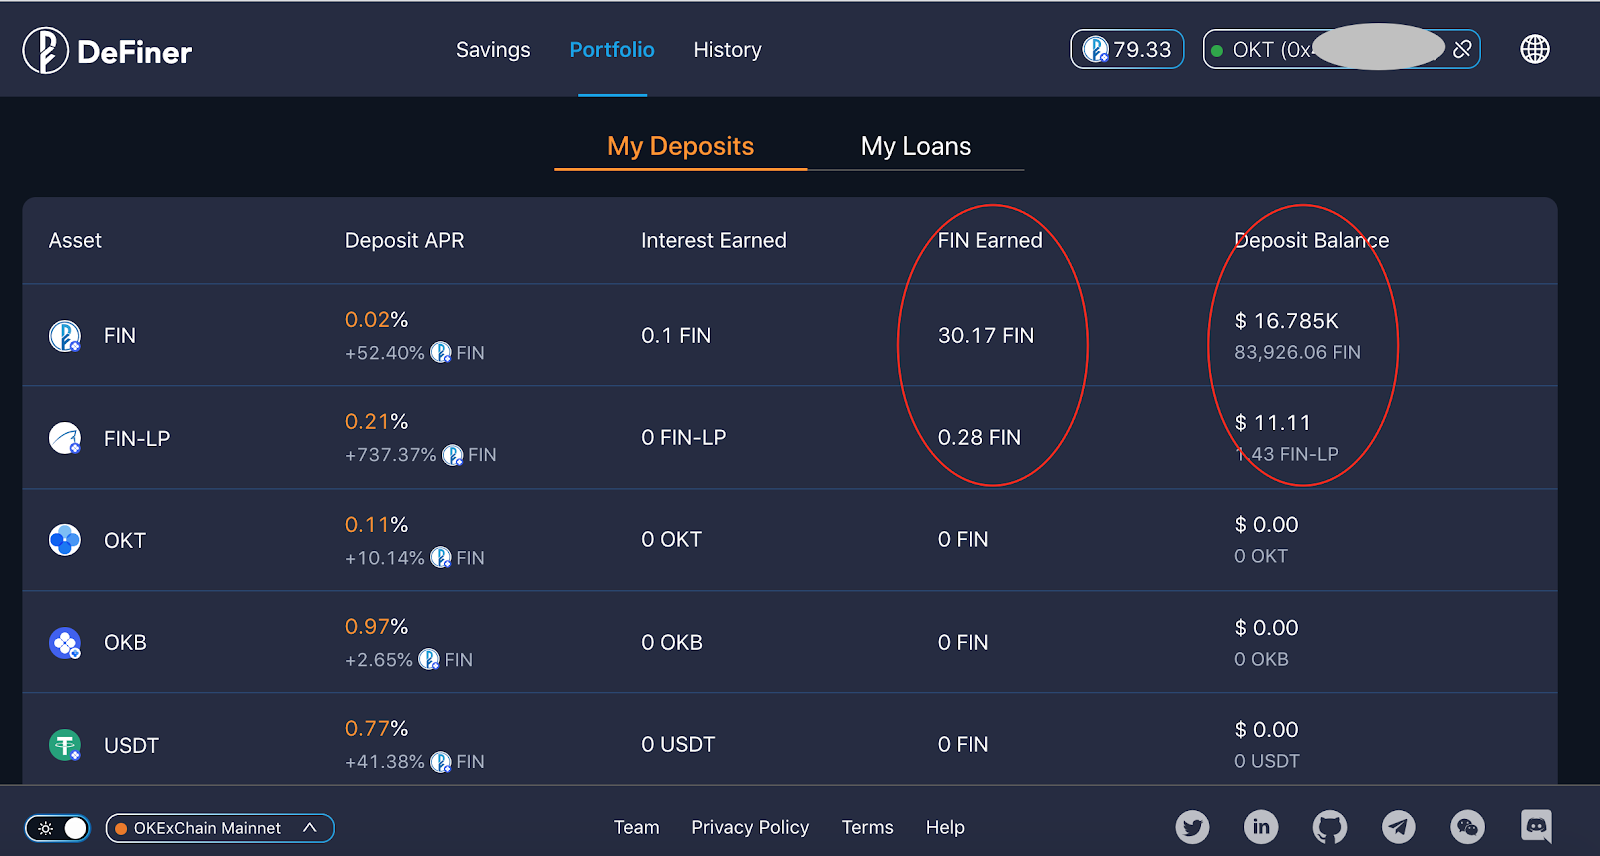Screen dimensions: 1600x856
Task: Select the My Deposits tab
Action: [x=680, y=146]
